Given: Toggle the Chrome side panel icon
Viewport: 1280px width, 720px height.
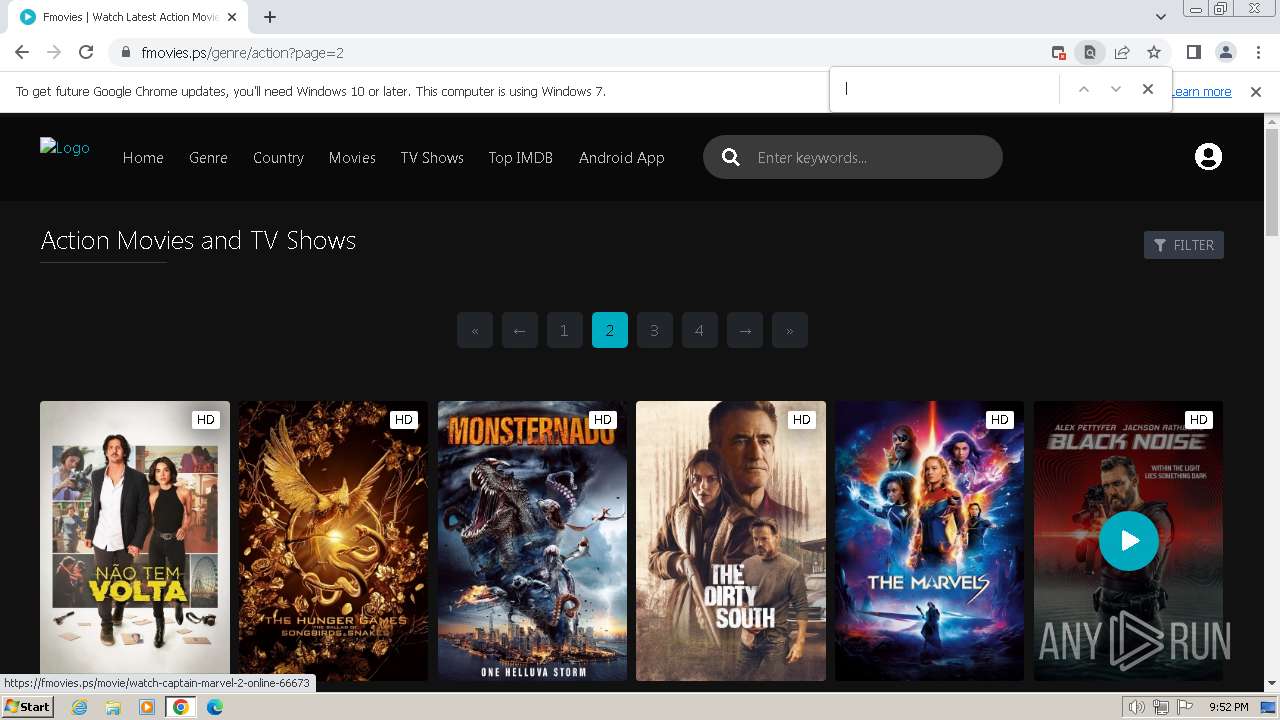Looking at the screenshot, I should coord(1193,52).
